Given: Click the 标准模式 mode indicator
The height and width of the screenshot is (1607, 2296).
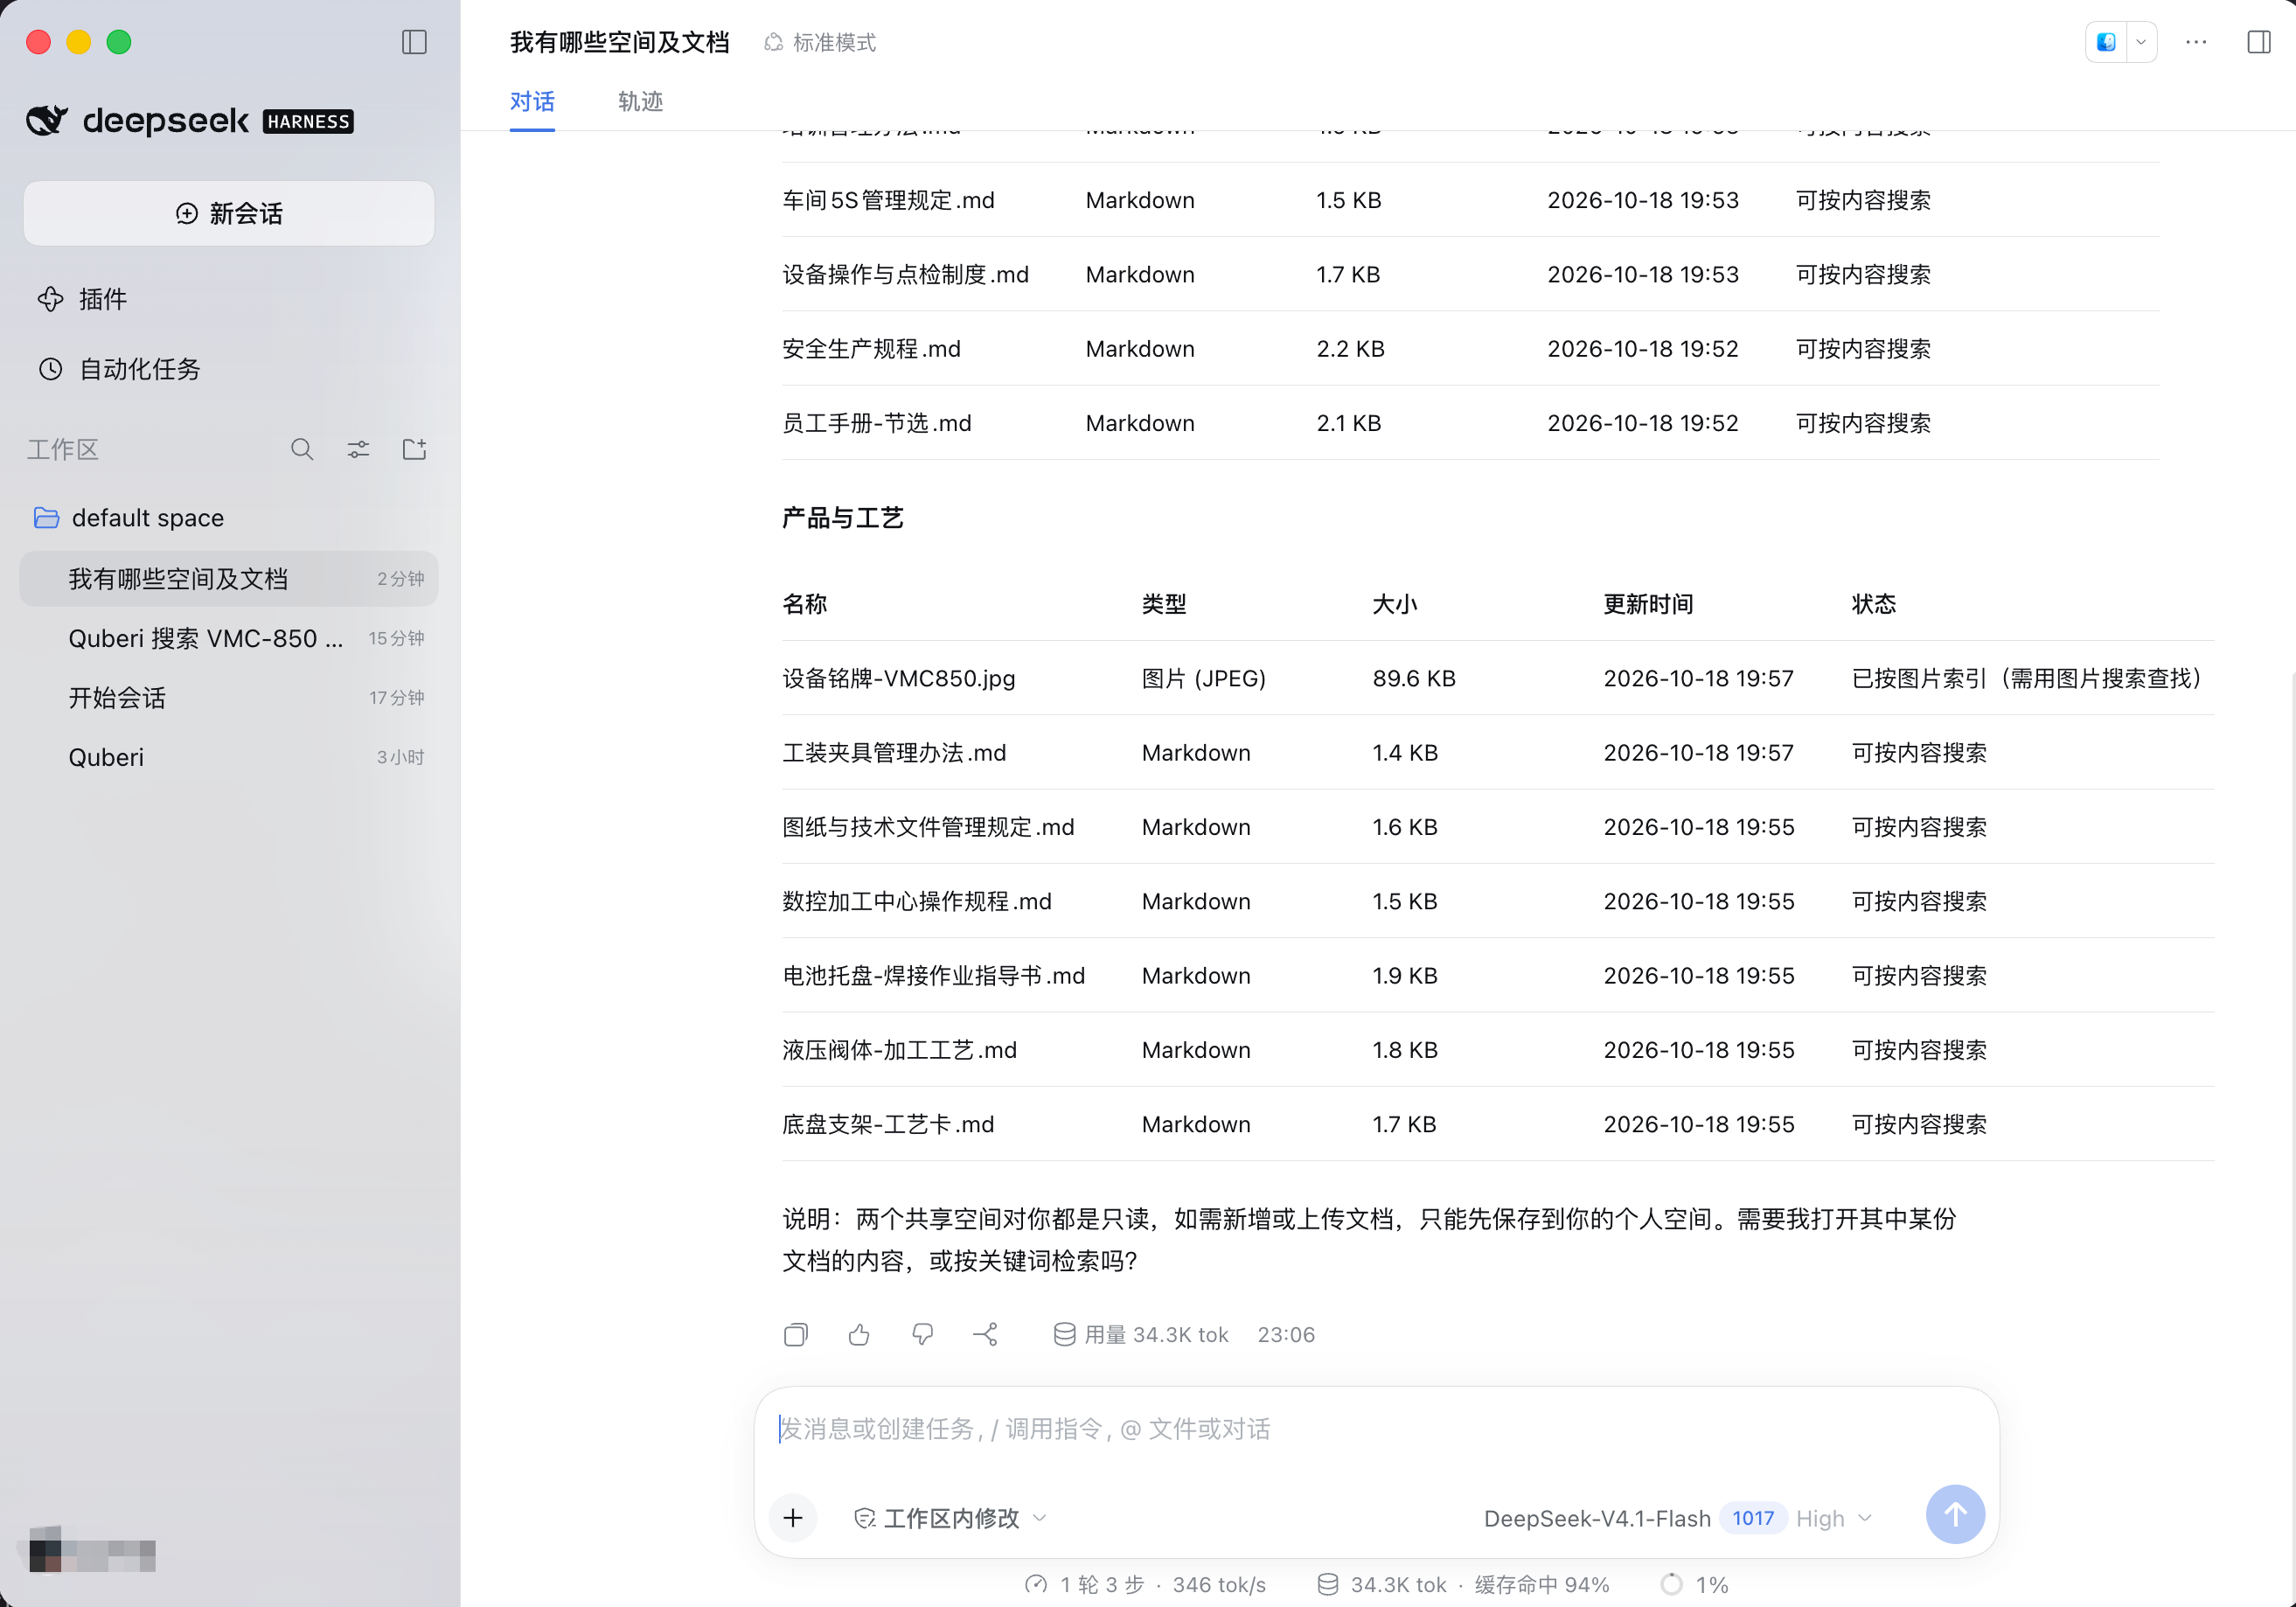Looking at the screenshot, I should [x=820, y=42].
